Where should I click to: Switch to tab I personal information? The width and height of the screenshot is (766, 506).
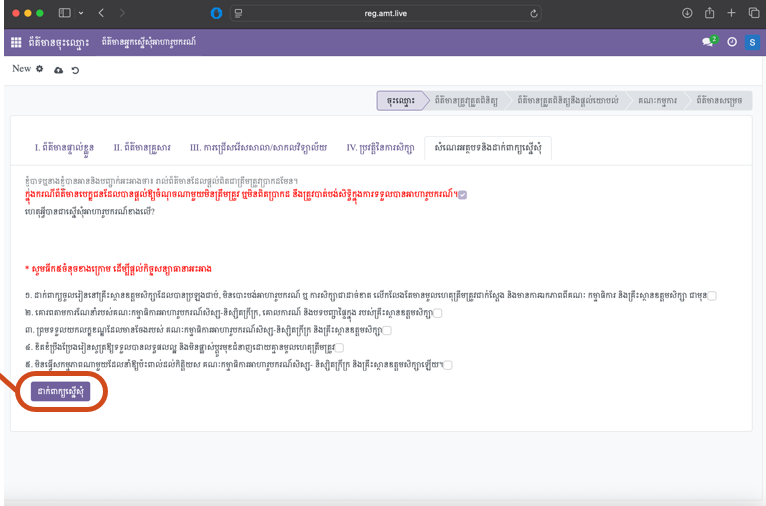59,147
